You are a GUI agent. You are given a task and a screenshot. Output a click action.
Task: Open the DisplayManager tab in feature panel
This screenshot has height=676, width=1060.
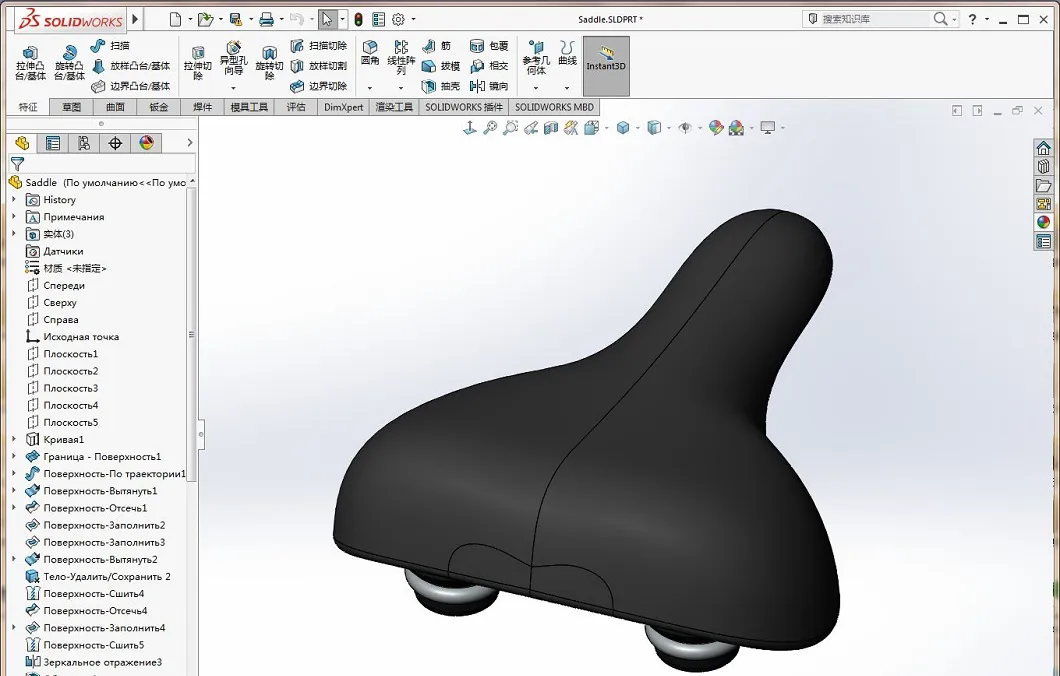tap(146, 143)
